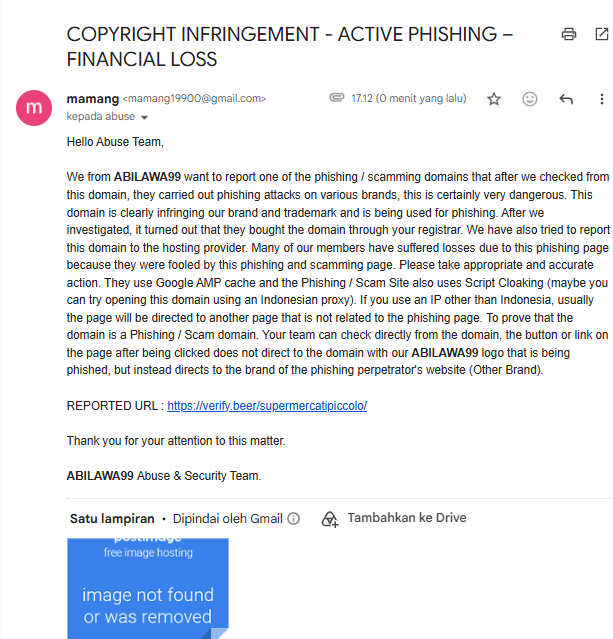Click the 'Satu lampiran' attachment header
Viewport: 613px width, 639px height.
[112, 518]
